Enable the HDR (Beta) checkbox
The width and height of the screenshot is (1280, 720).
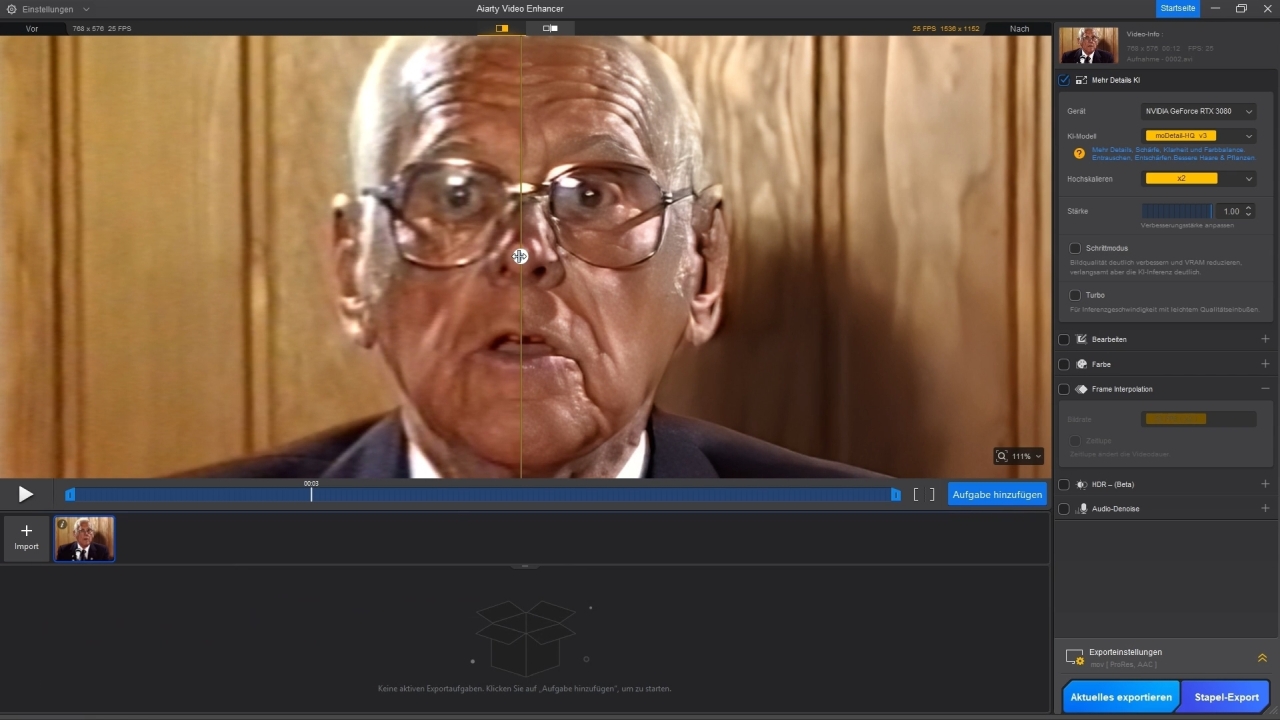(1064, 484)
